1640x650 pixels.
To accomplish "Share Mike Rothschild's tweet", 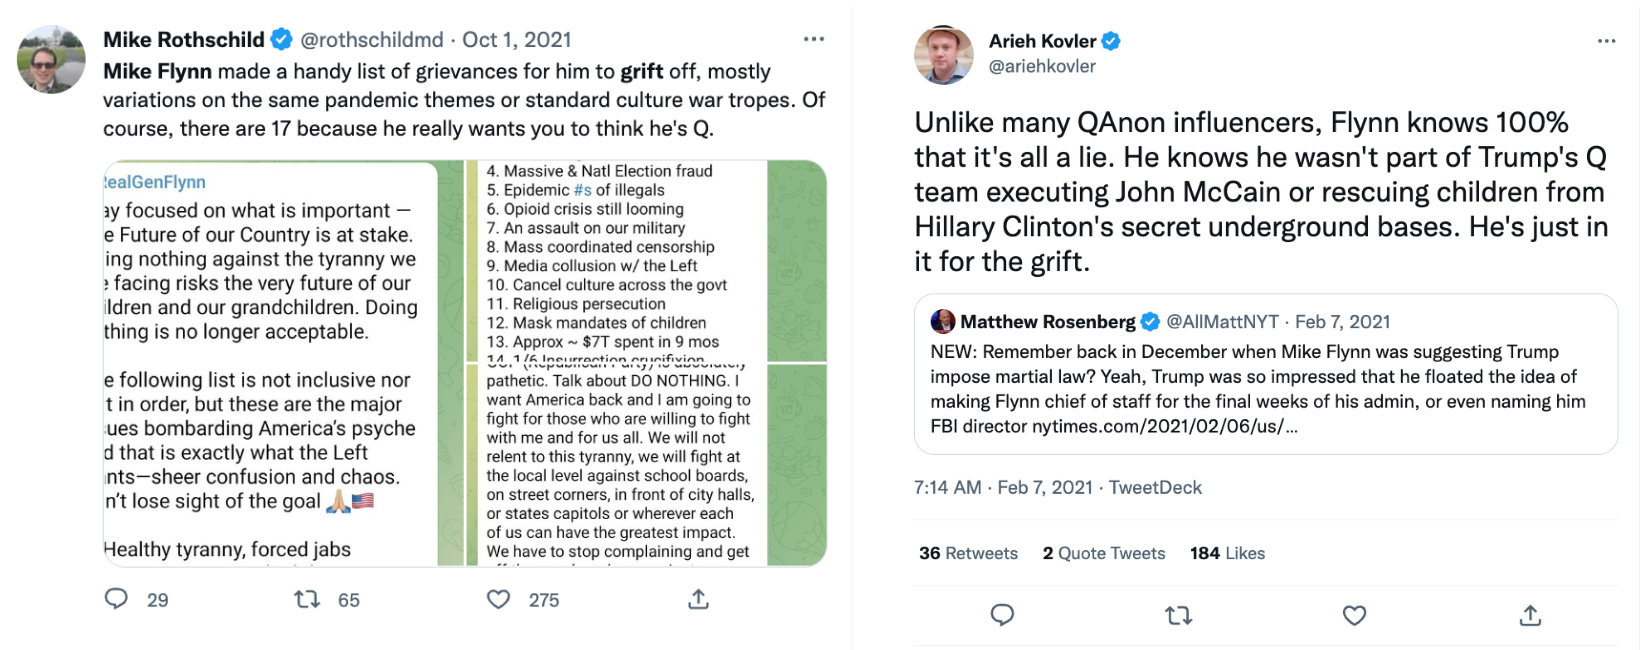I will click(698, 599).
